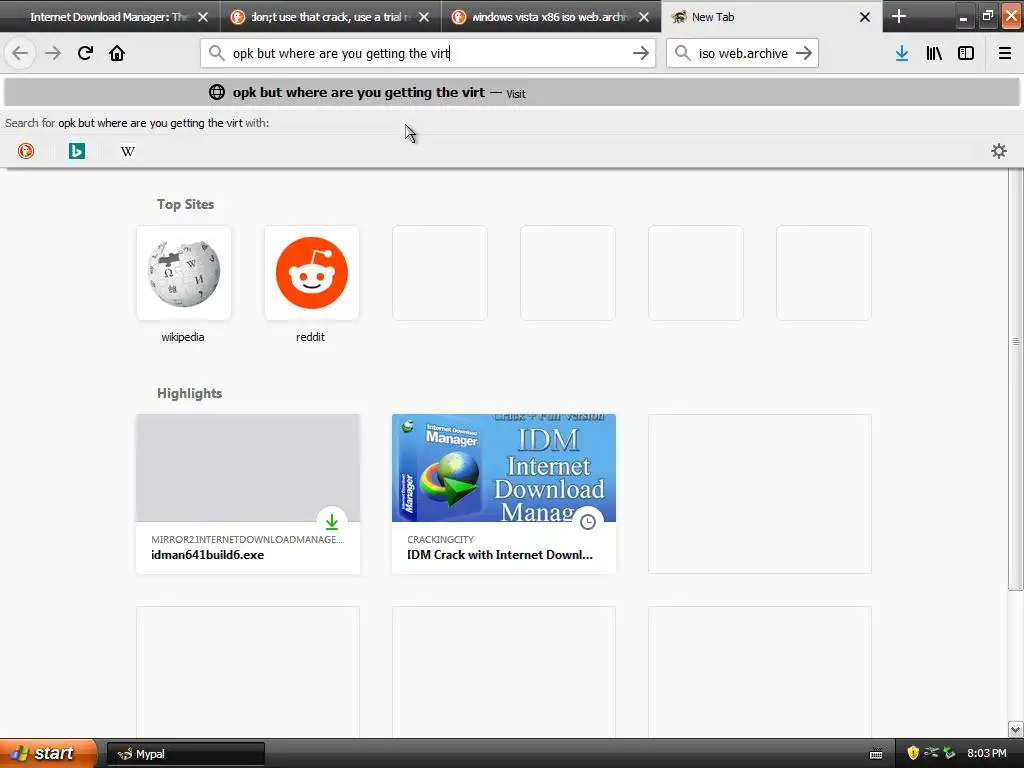Click the forward navigation arrow
The image size is (1024, 768).
click(53, 53)
